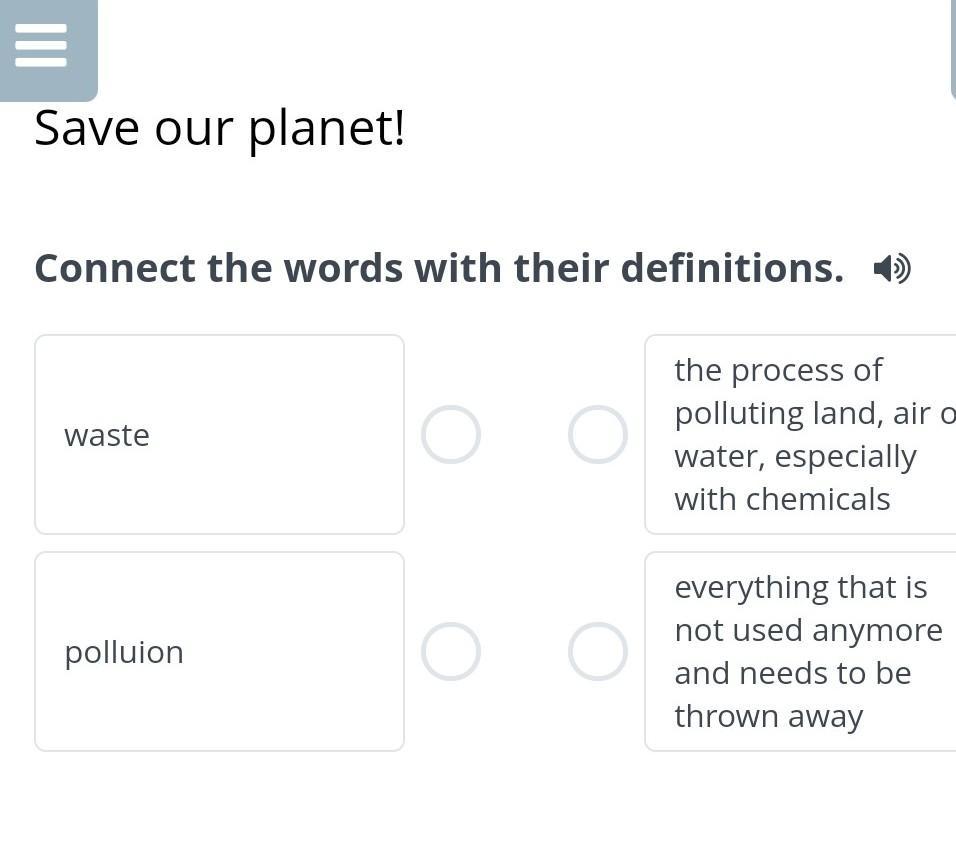Click the word "planet!" in the title
Screen dimensions: 956x849
pyautogui.click(x=326, y=128)
